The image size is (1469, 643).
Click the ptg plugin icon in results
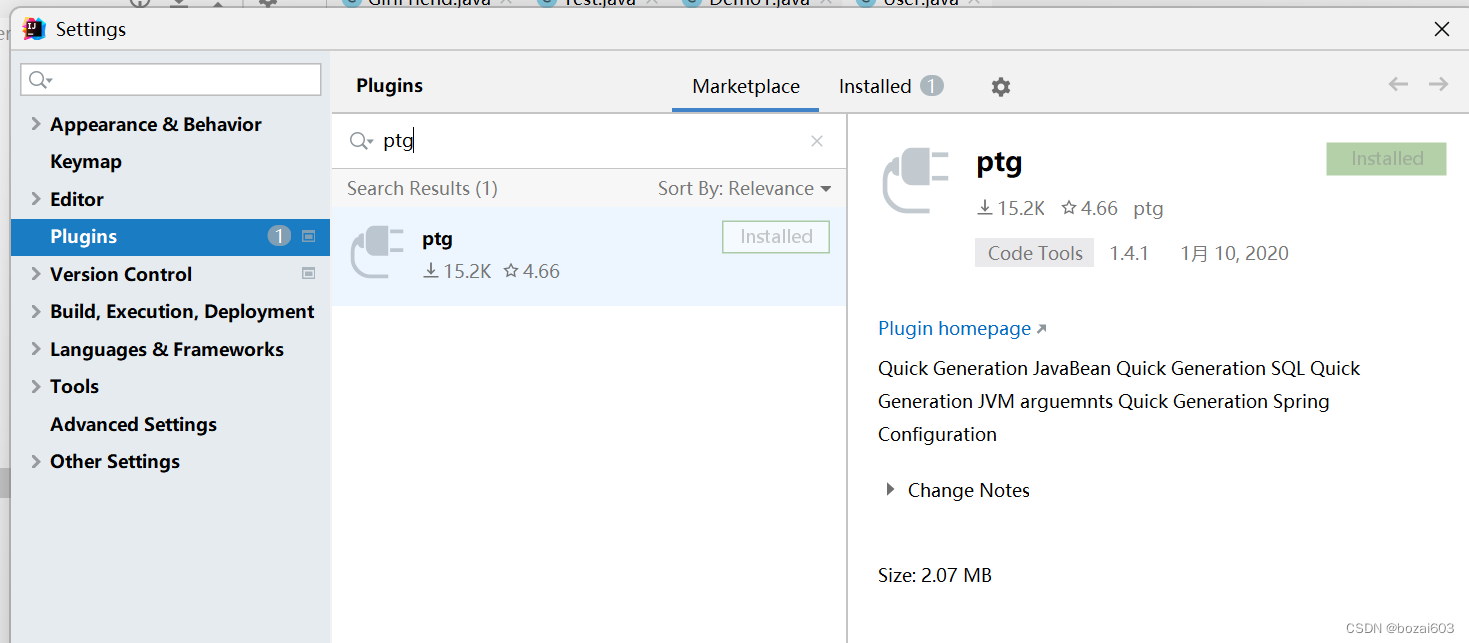tap(377, 253)
